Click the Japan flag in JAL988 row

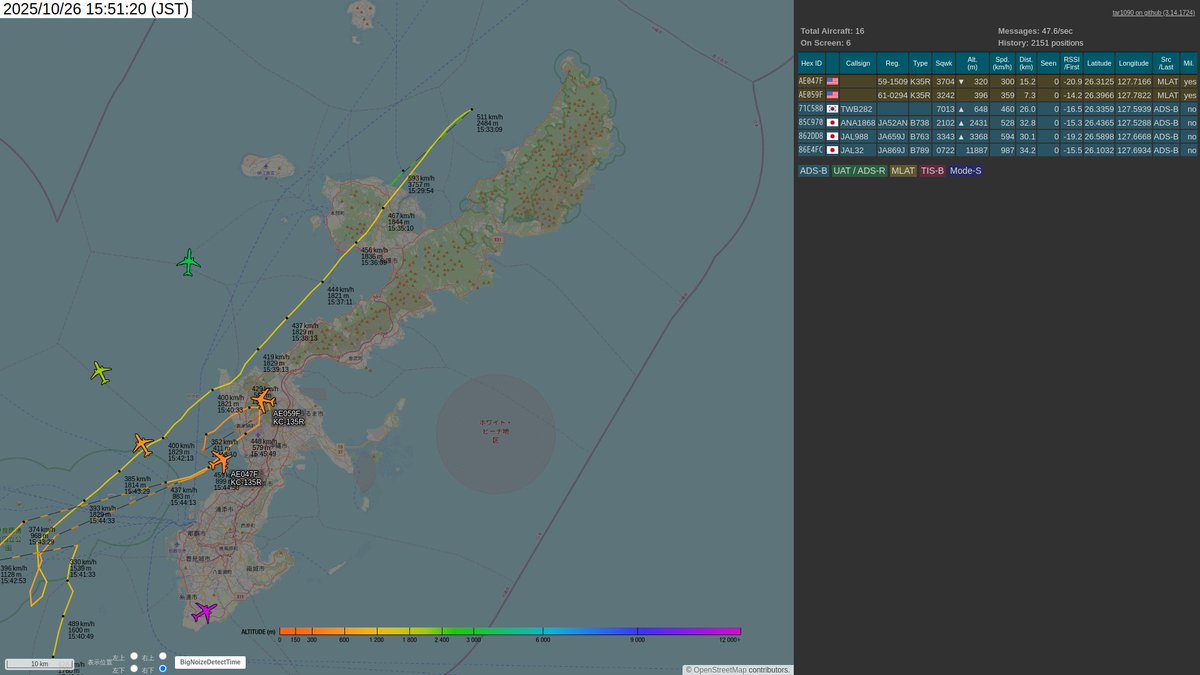(x=832, y=136)
